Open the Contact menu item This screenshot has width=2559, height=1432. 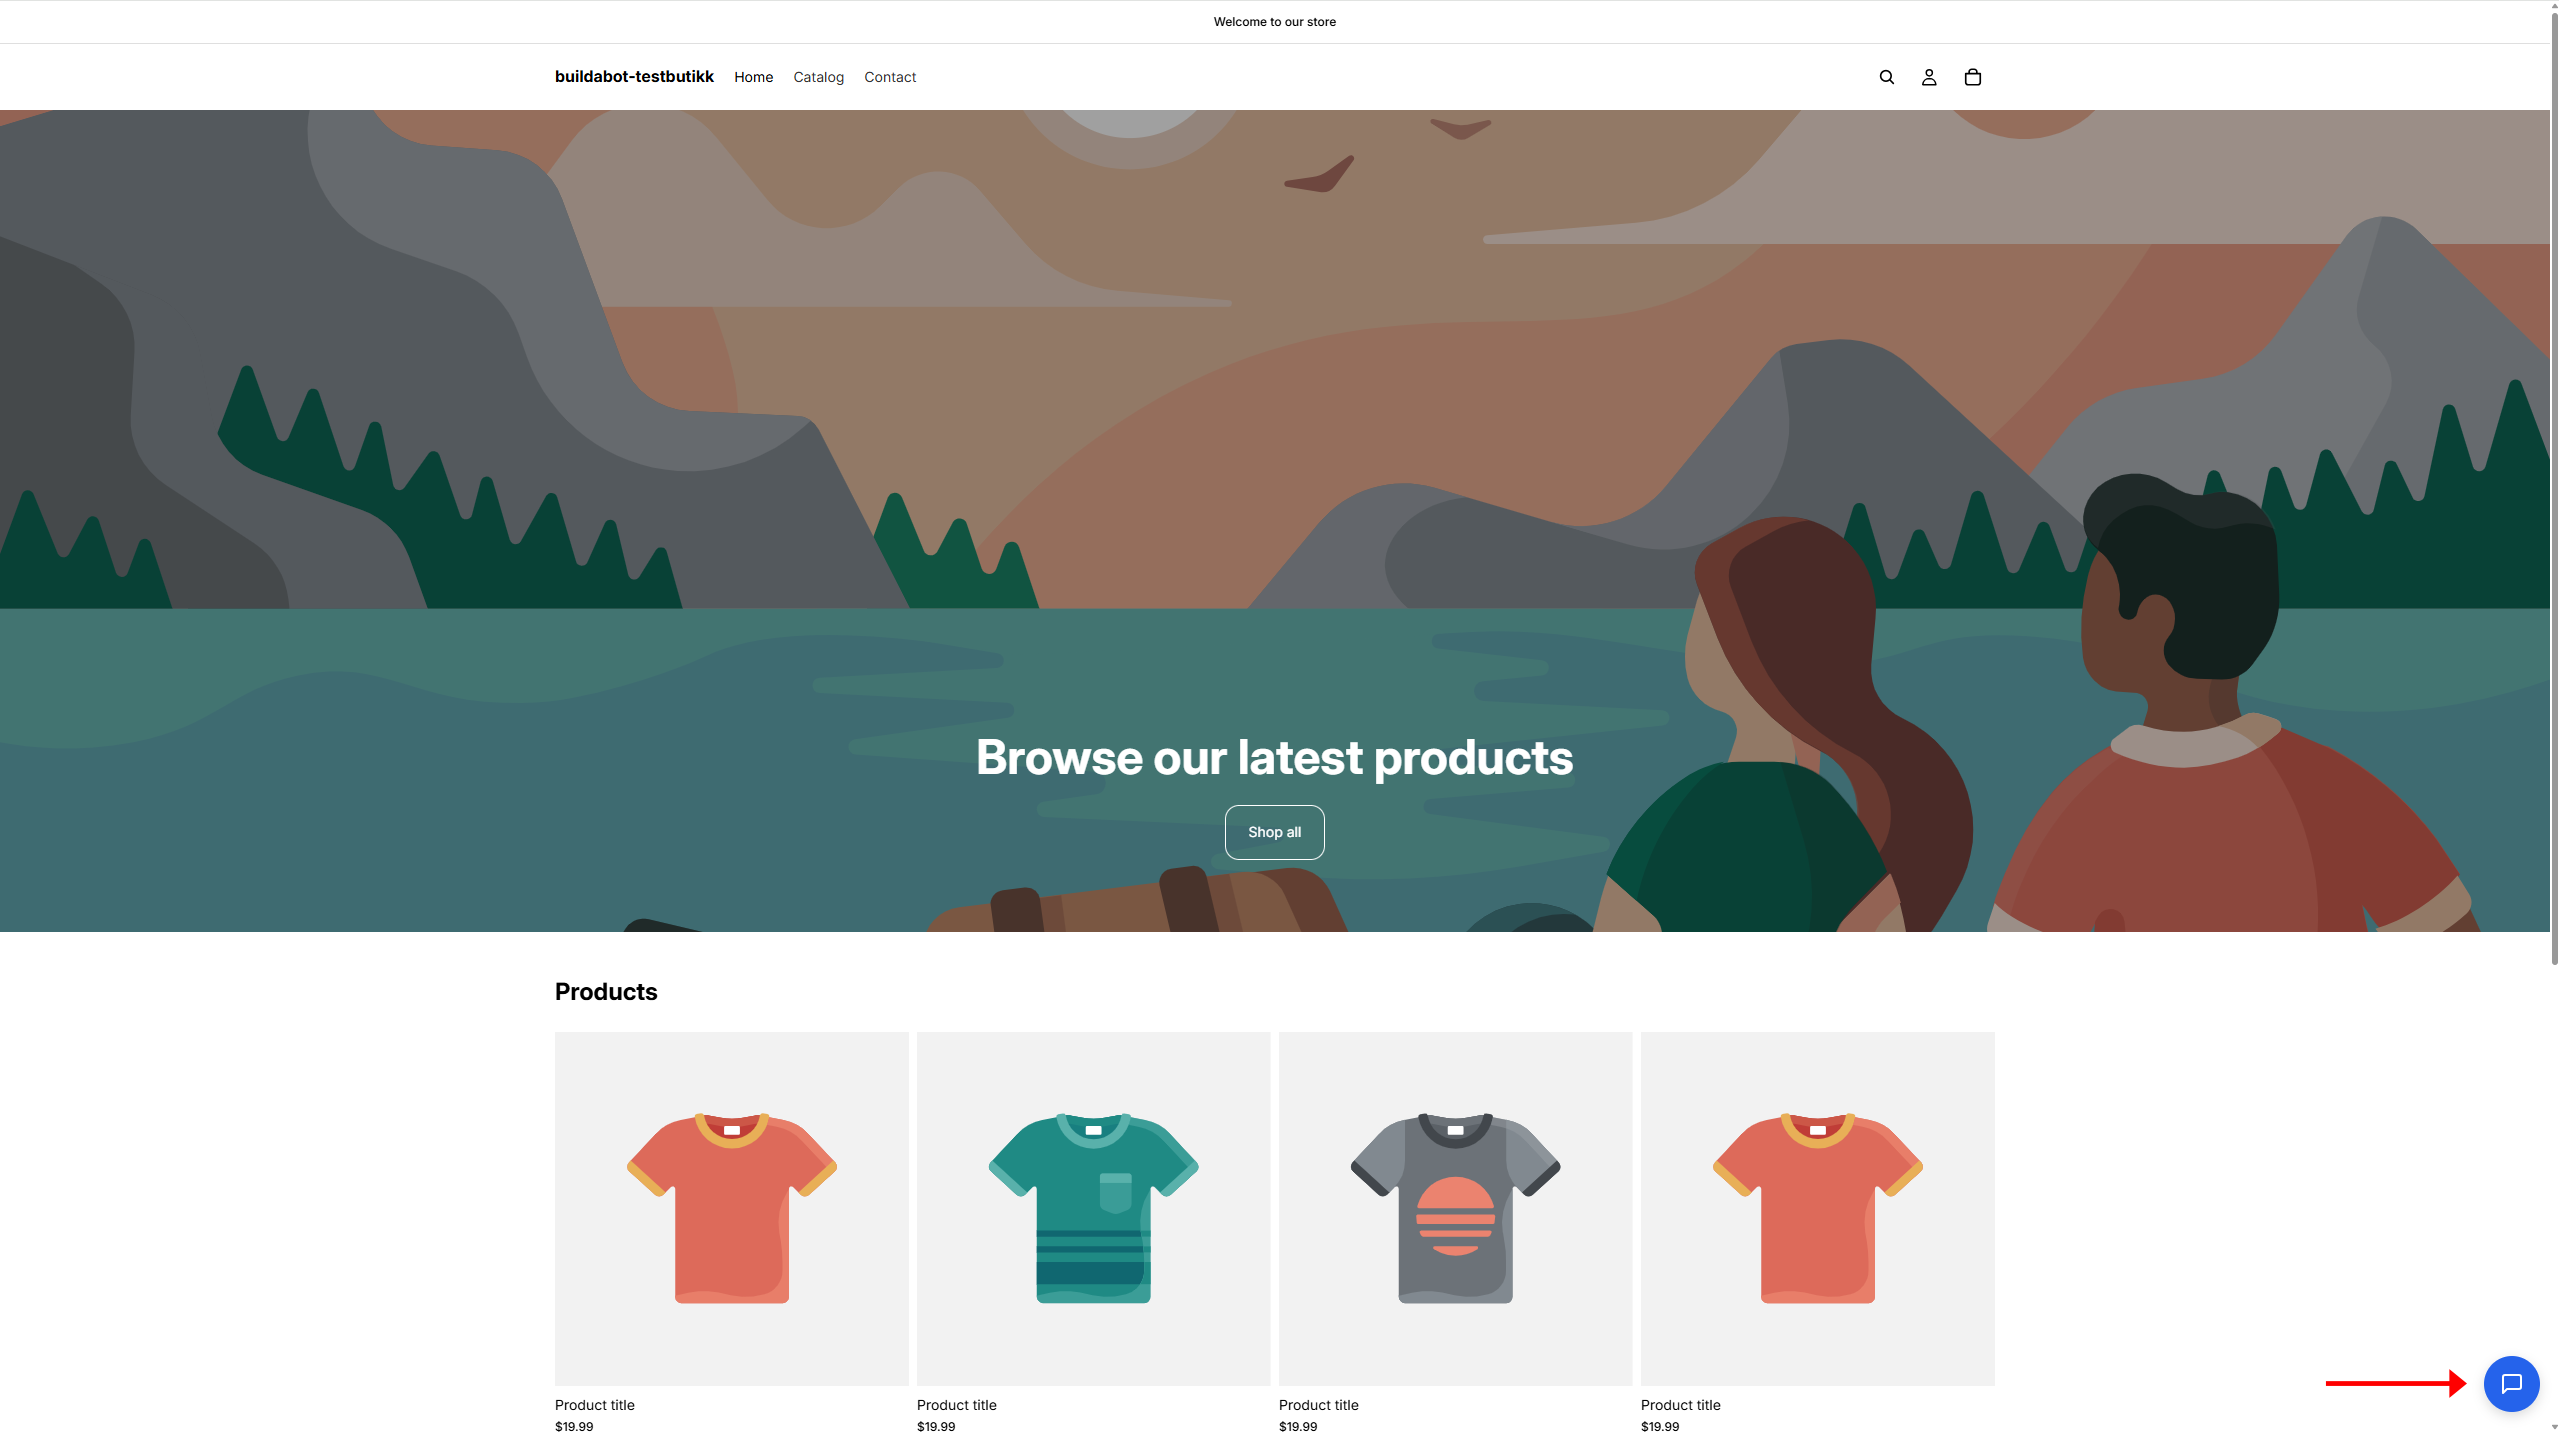[890, 77]
